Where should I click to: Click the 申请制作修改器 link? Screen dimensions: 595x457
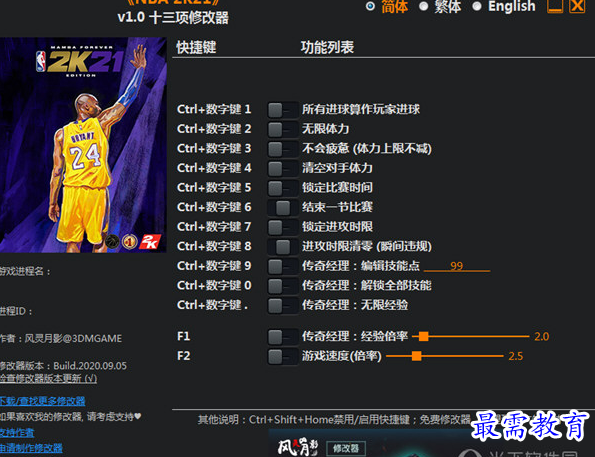31,448
